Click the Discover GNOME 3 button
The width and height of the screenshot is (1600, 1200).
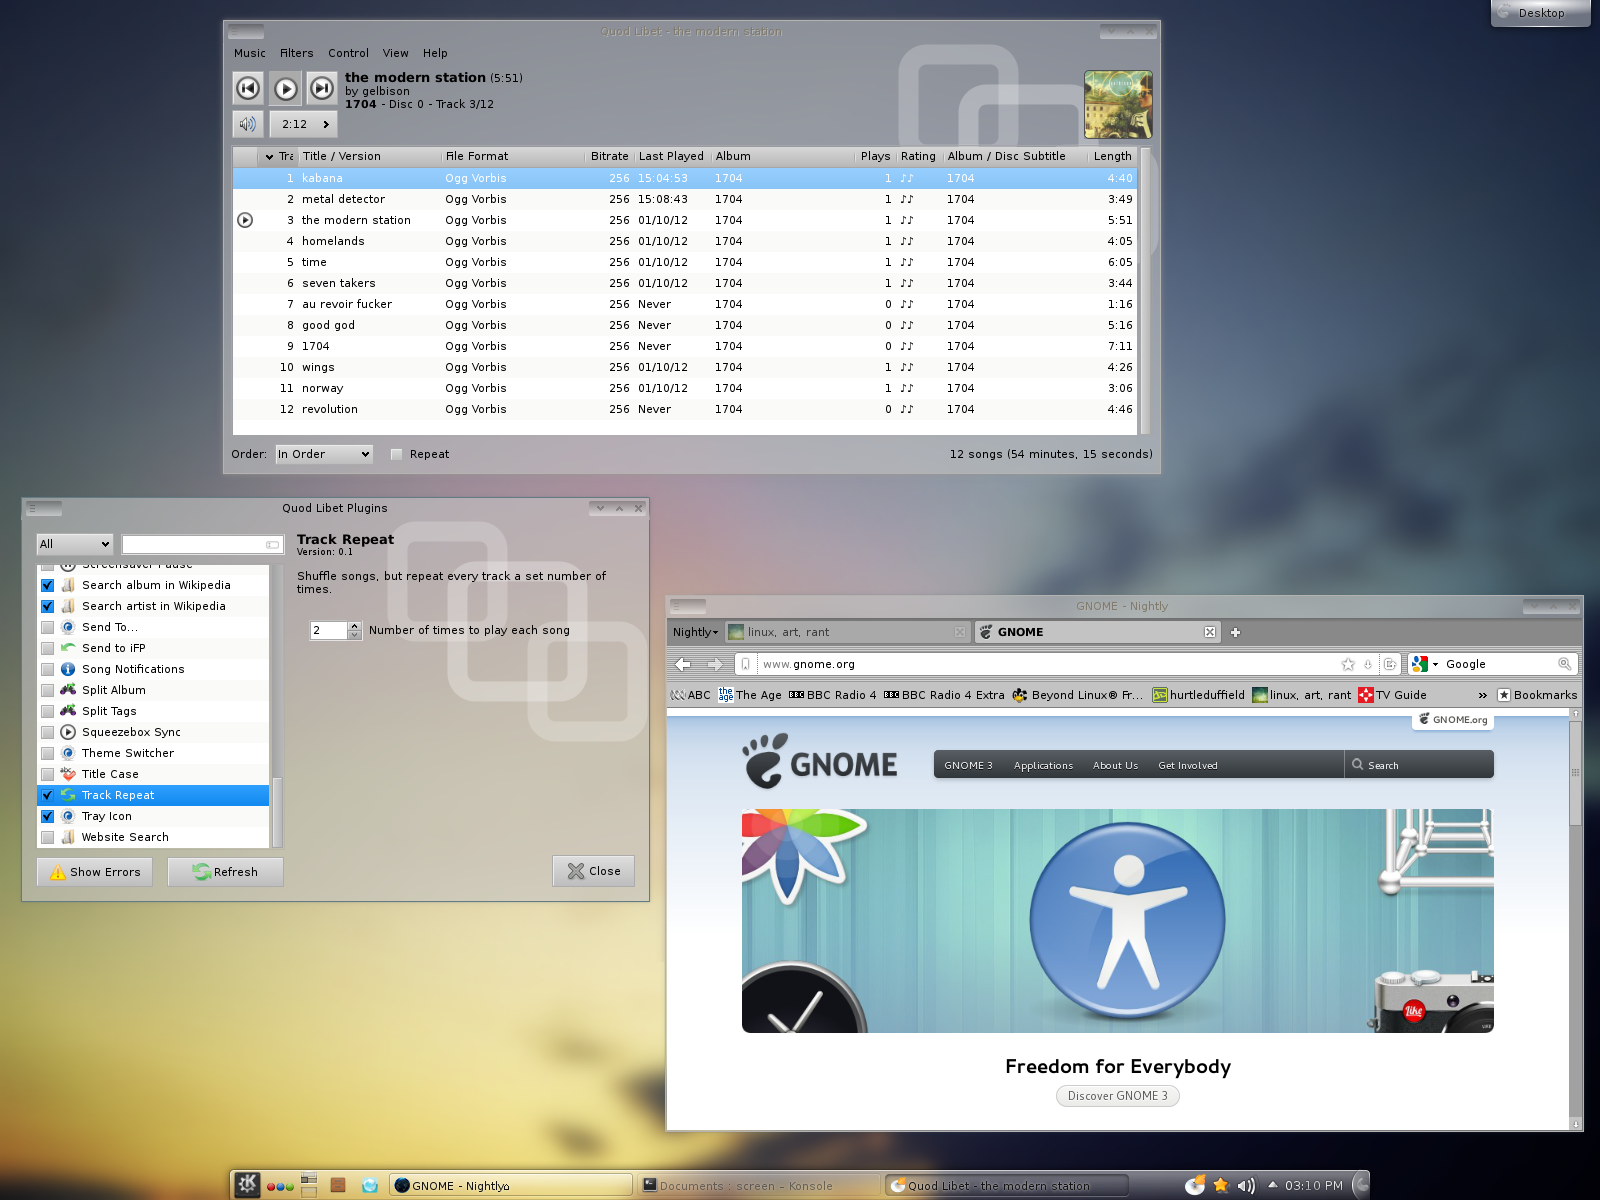coord(1118,1096)
